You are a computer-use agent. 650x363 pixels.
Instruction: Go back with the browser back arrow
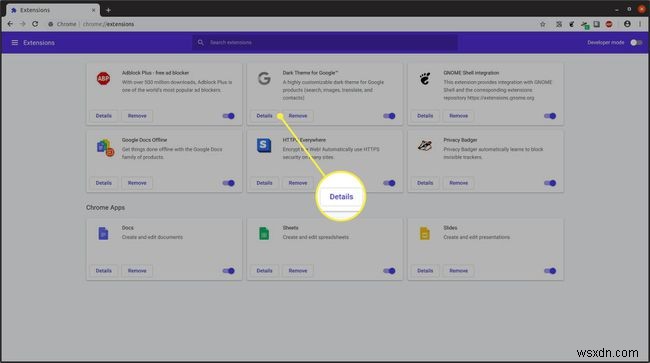(x=10, y=24)
